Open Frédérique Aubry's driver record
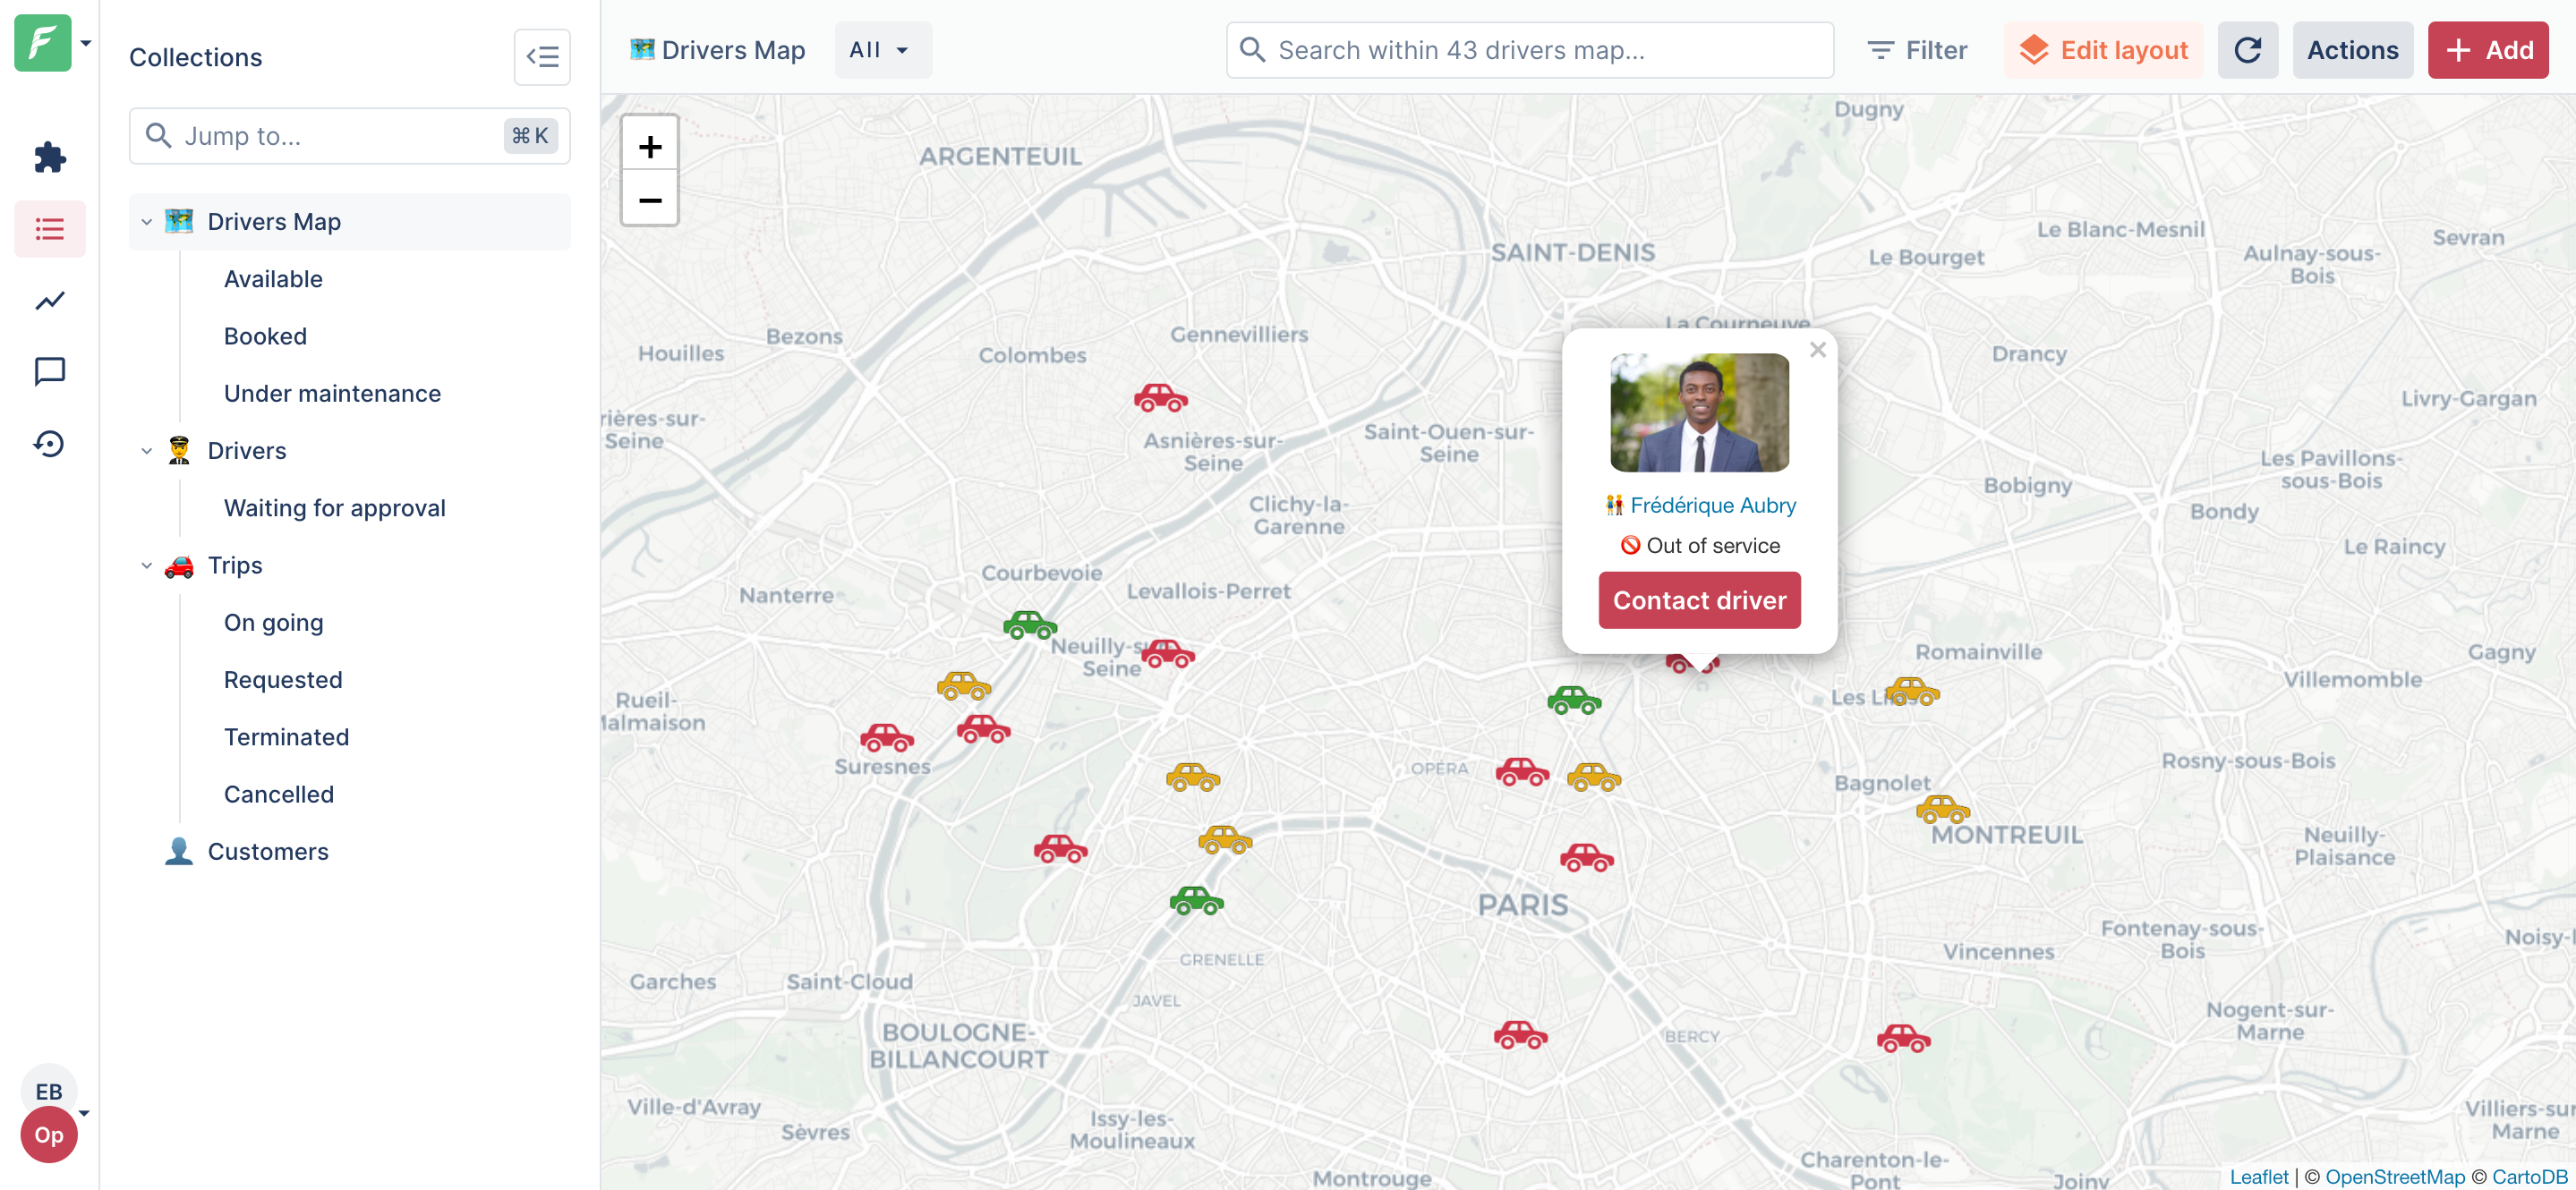 point(1712,505)
